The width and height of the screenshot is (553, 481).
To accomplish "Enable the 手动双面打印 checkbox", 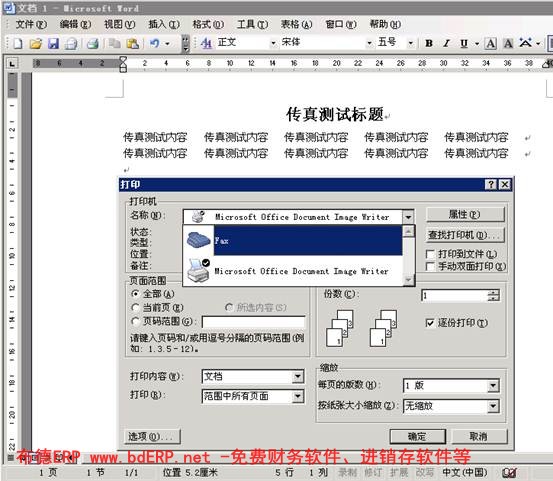I will coord(430,266).
